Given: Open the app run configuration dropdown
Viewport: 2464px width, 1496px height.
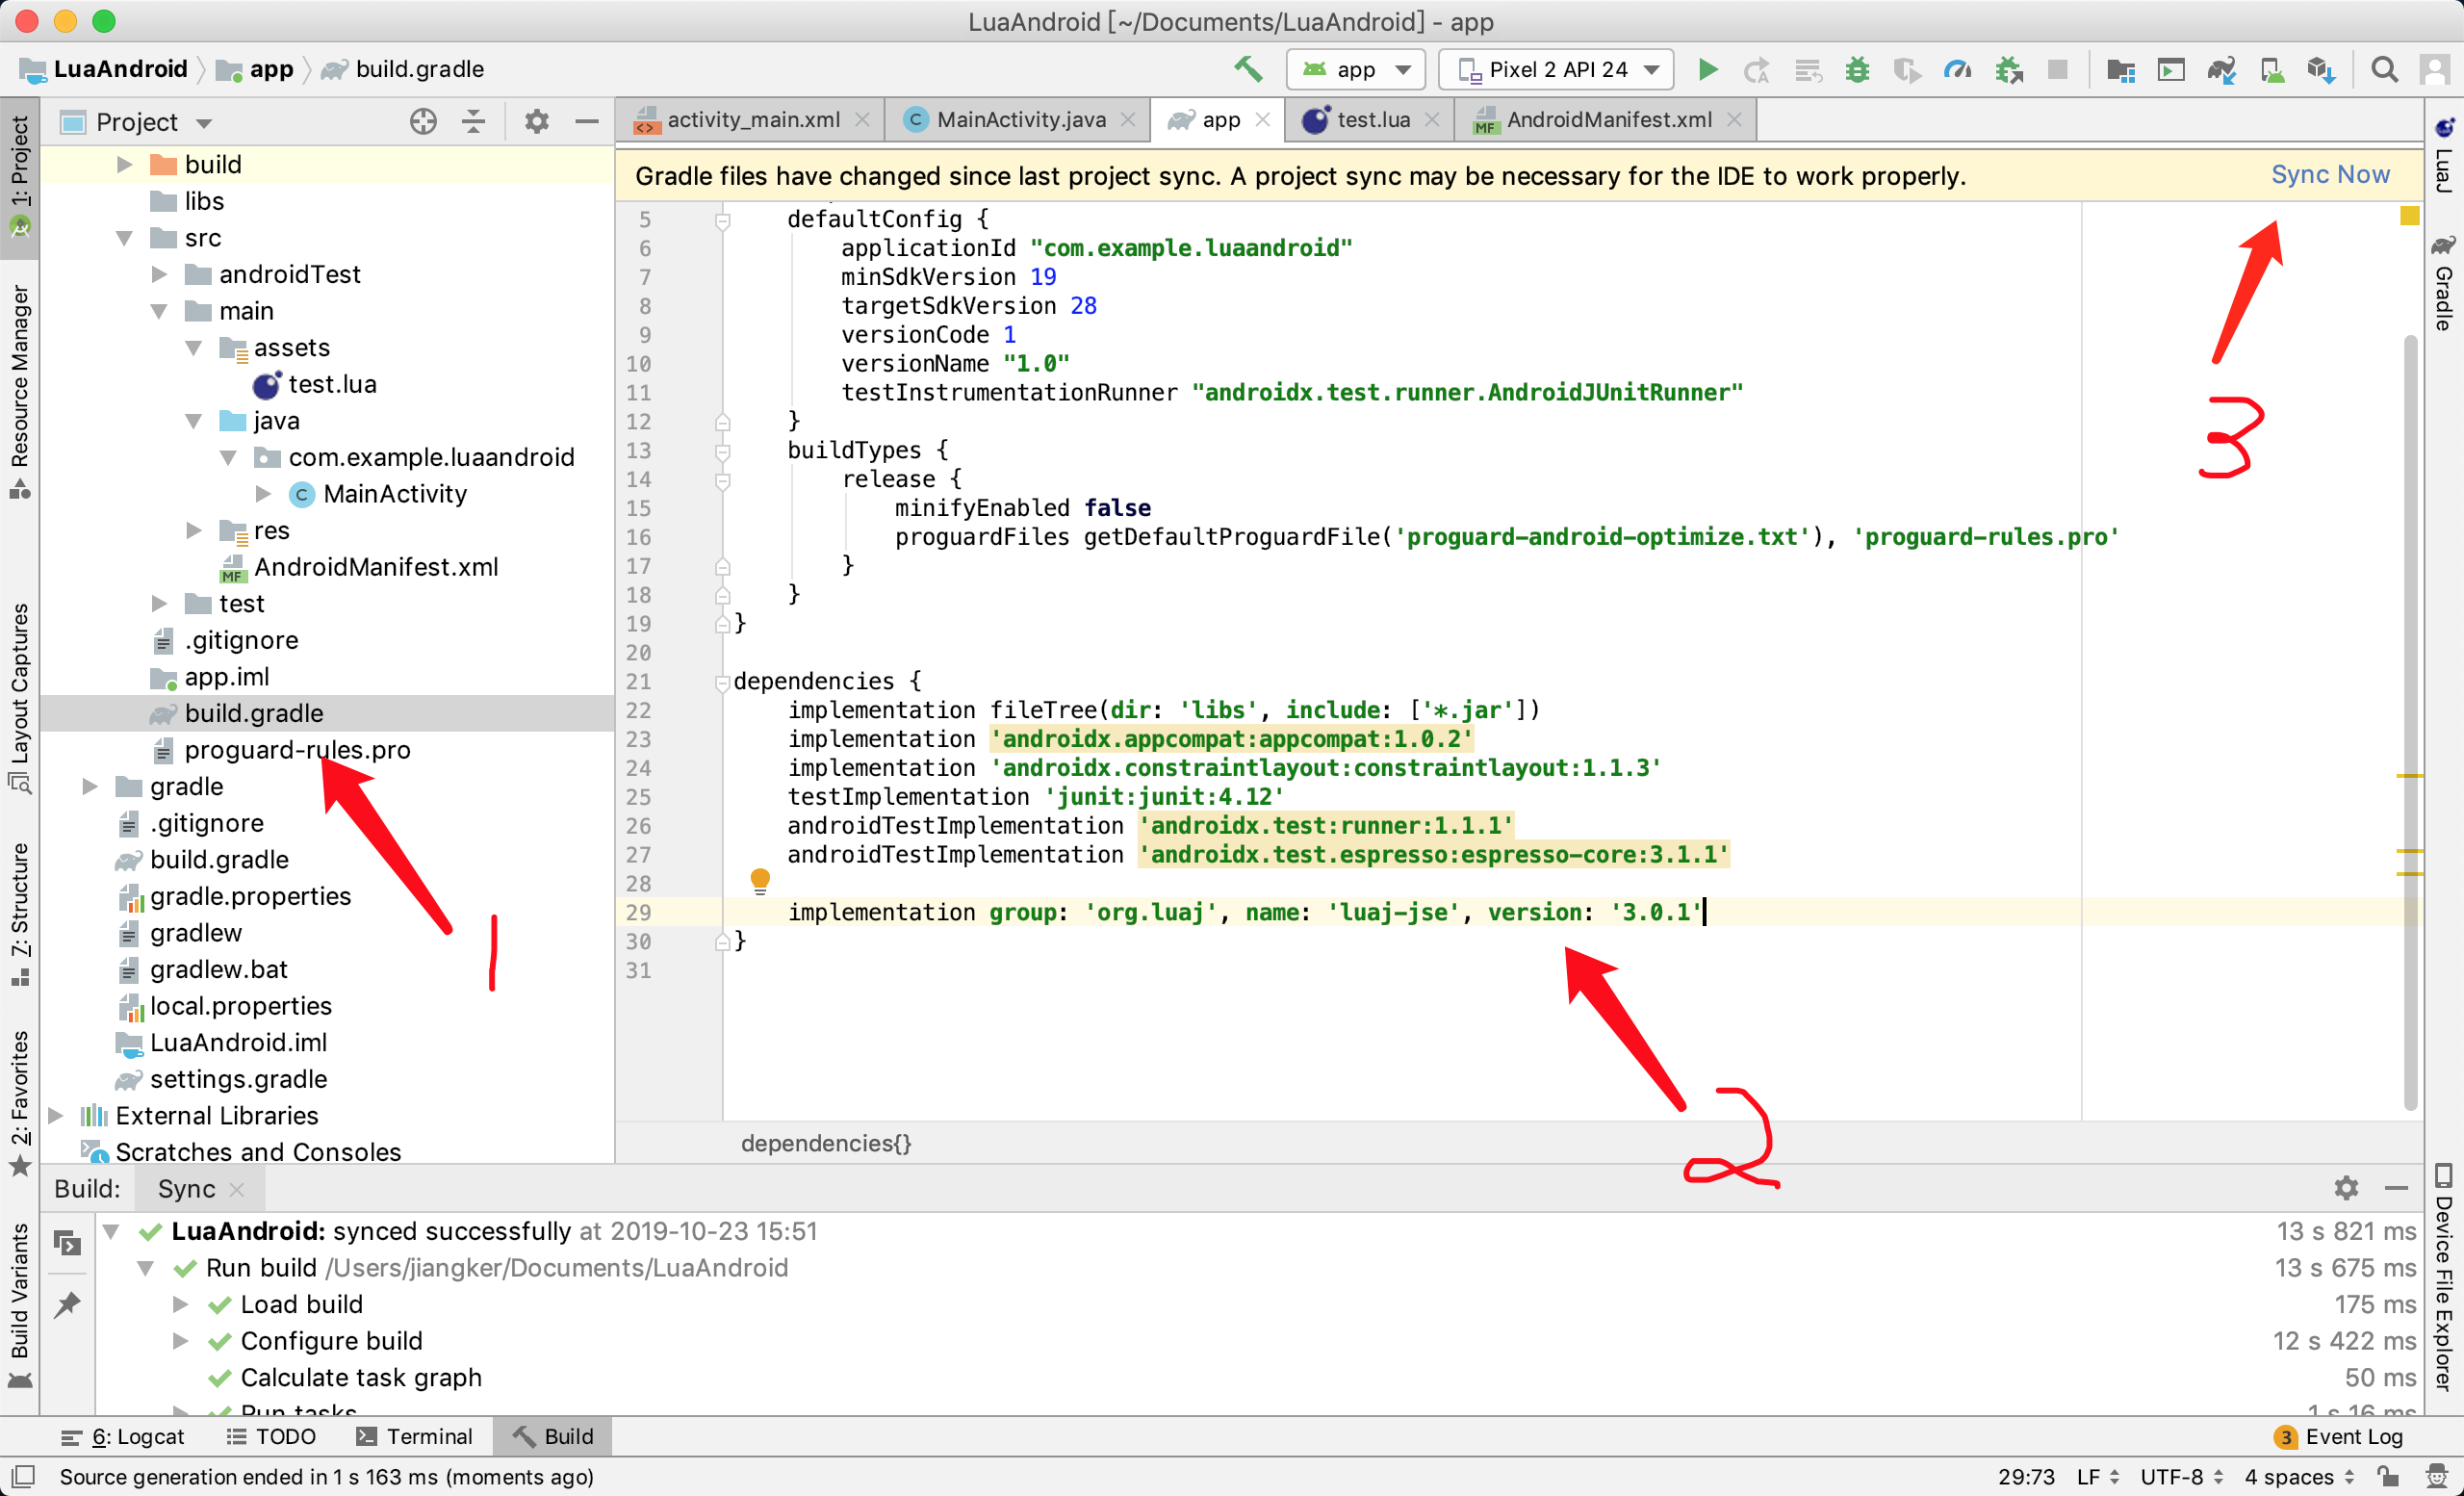Looking at the screenshot, I should point(1355,69).
